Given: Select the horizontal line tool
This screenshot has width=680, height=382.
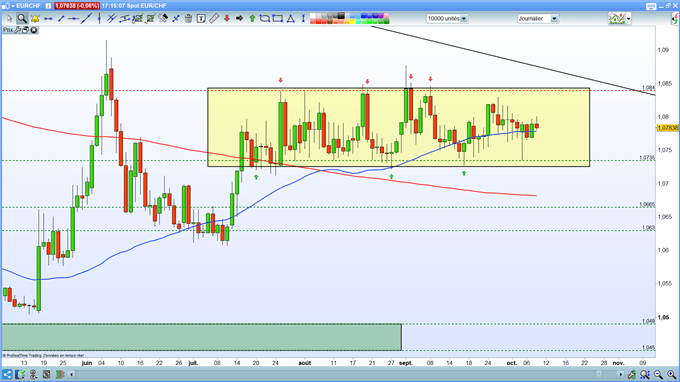Looking at the screenshot, I should pos(73,19).
